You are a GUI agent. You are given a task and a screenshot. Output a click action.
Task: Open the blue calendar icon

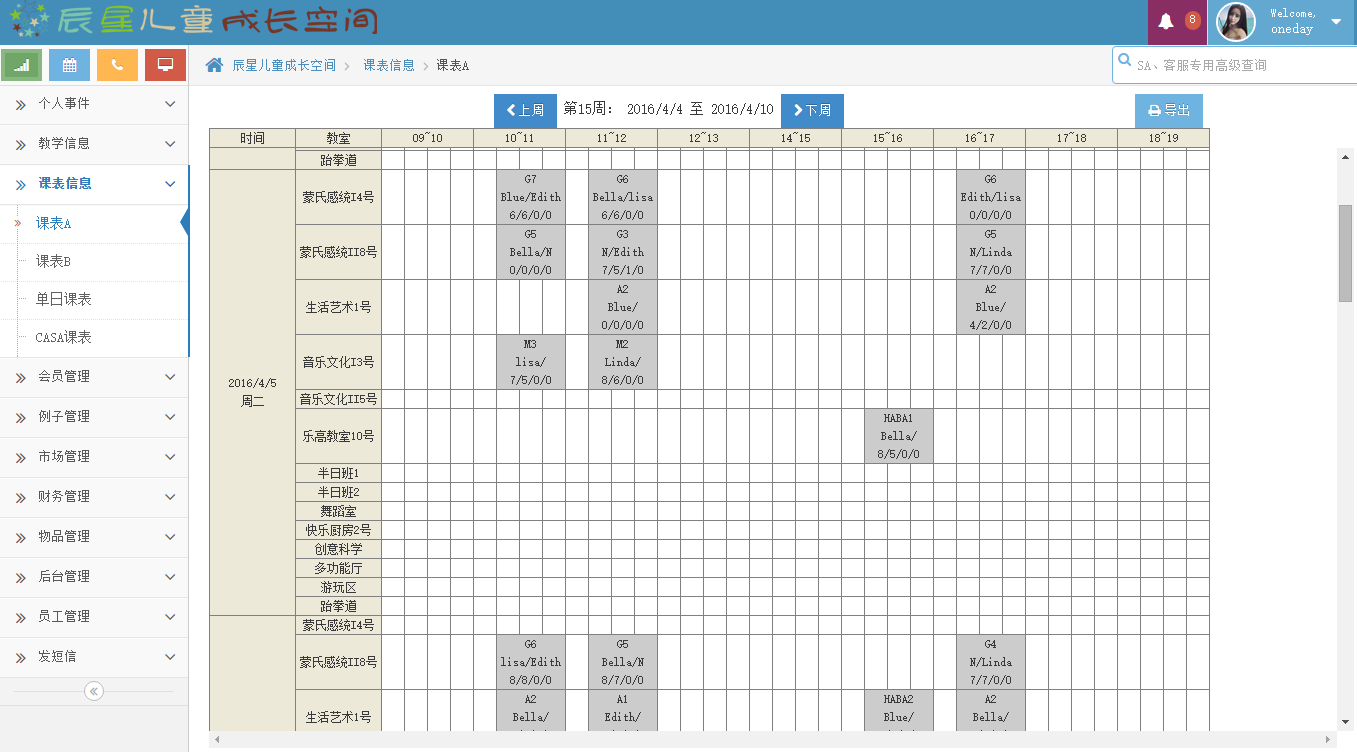tap(69, 63)
